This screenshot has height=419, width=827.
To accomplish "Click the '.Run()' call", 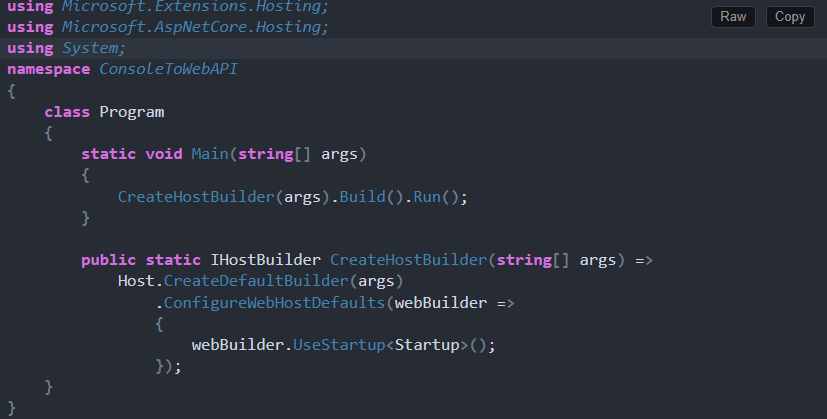I will point(432,197).
